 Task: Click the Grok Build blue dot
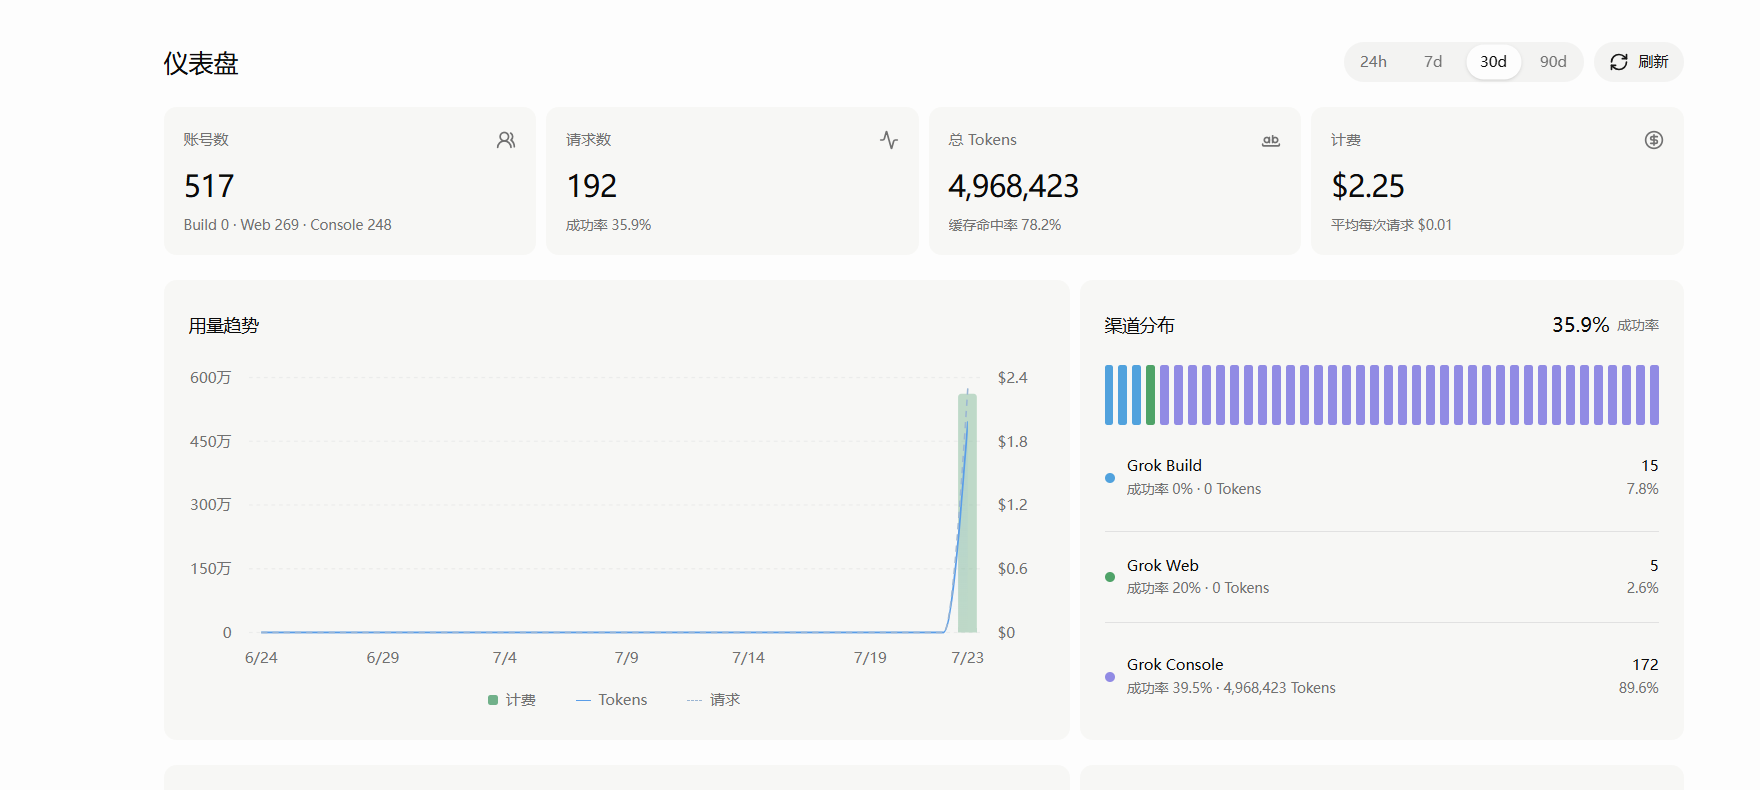[x=1110, y=478]
